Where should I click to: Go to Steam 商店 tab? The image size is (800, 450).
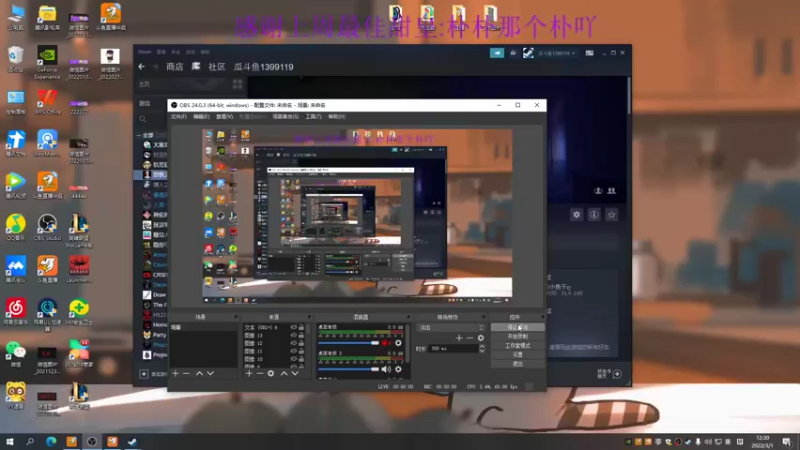174,67
